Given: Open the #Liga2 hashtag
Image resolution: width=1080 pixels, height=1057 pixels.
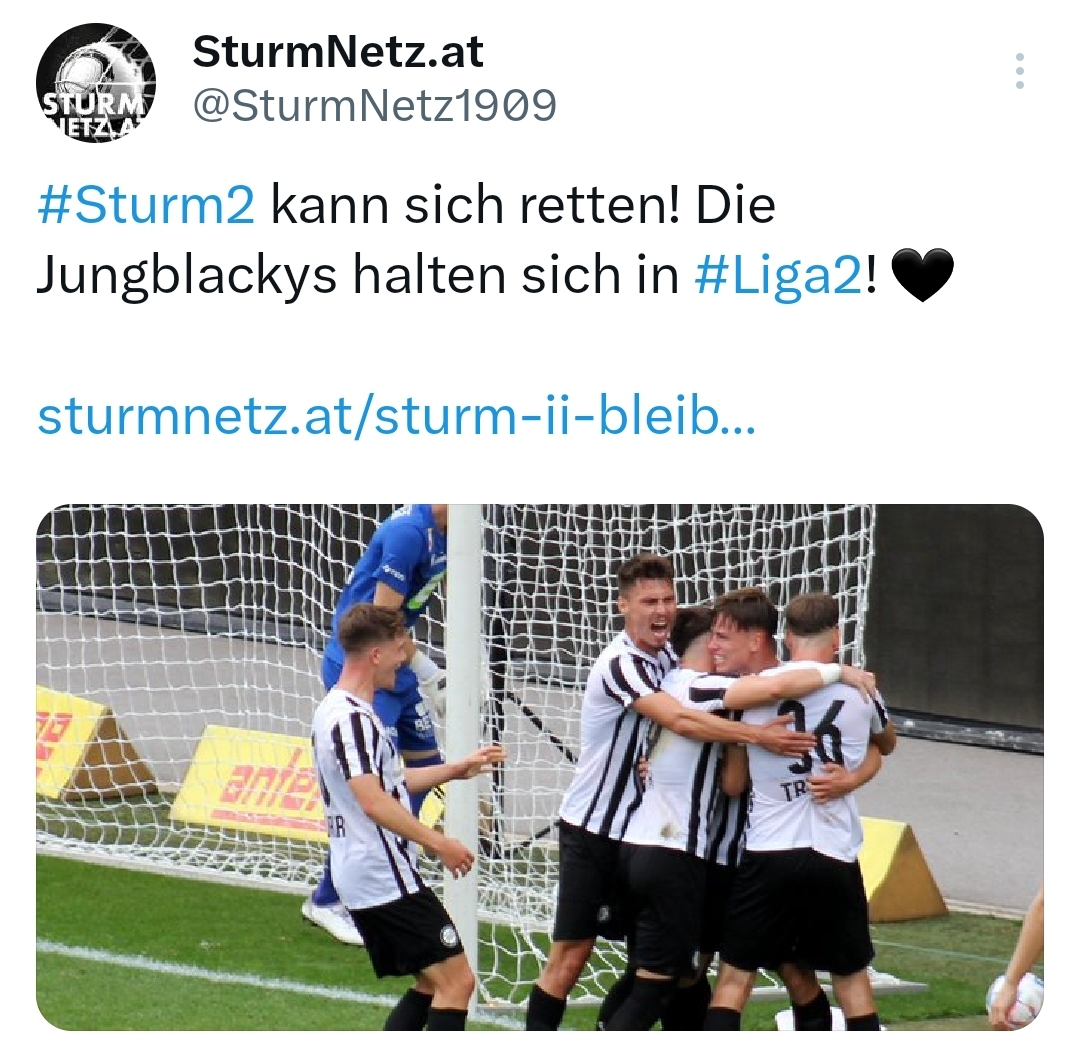Looking at the screenshot, I should (778, 274).
